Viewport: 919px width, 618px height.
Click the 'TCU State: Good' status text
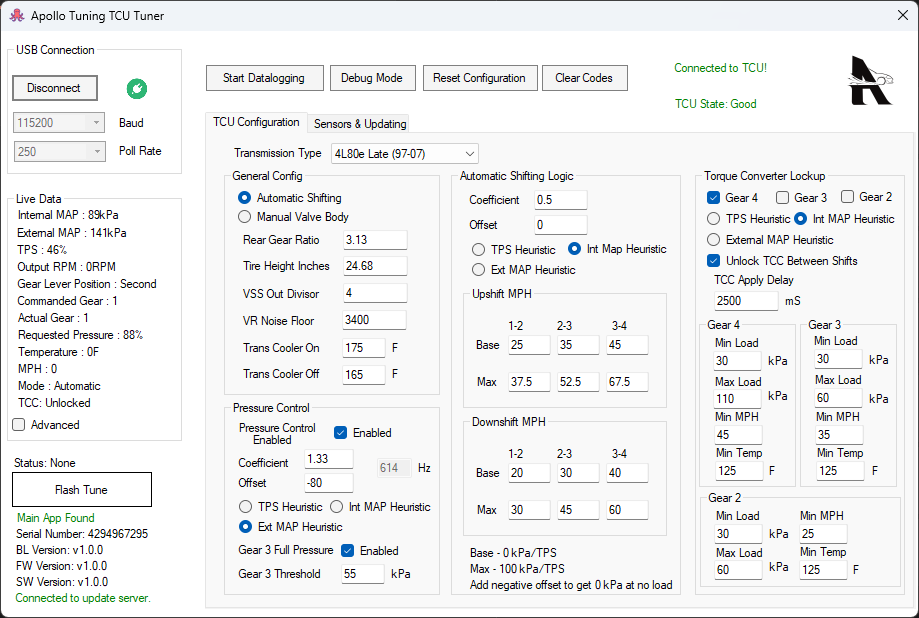(x=716, y=104)
